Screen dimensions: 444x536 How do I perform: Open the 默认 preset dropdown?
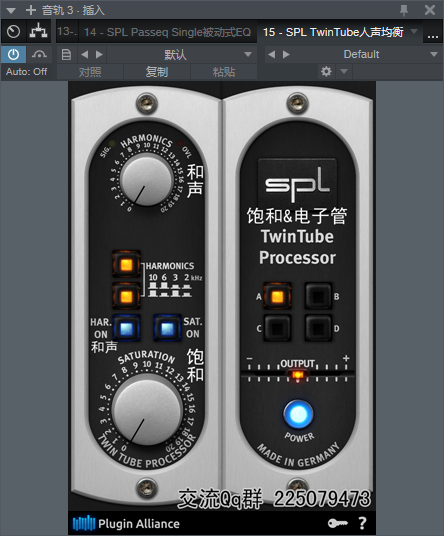[181, 54]
